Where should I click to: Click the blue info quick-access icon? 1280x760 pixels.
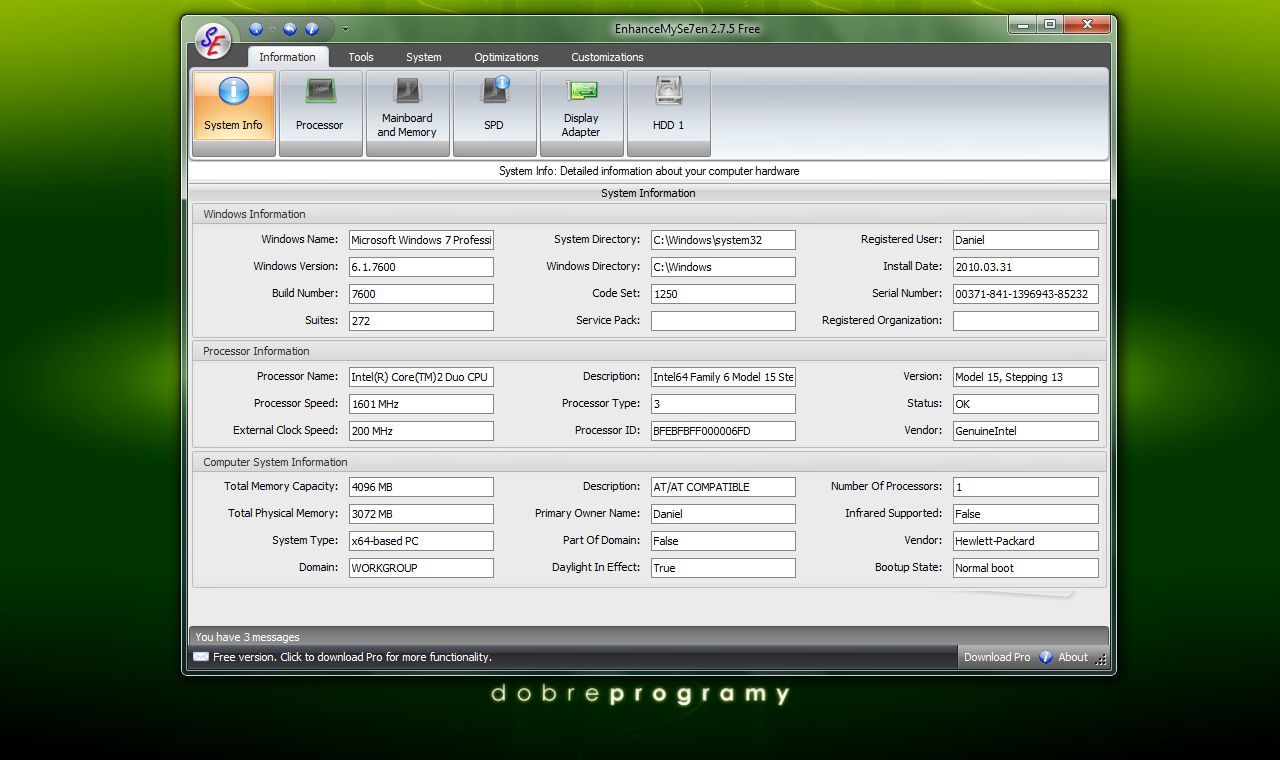tap(312, 28)
